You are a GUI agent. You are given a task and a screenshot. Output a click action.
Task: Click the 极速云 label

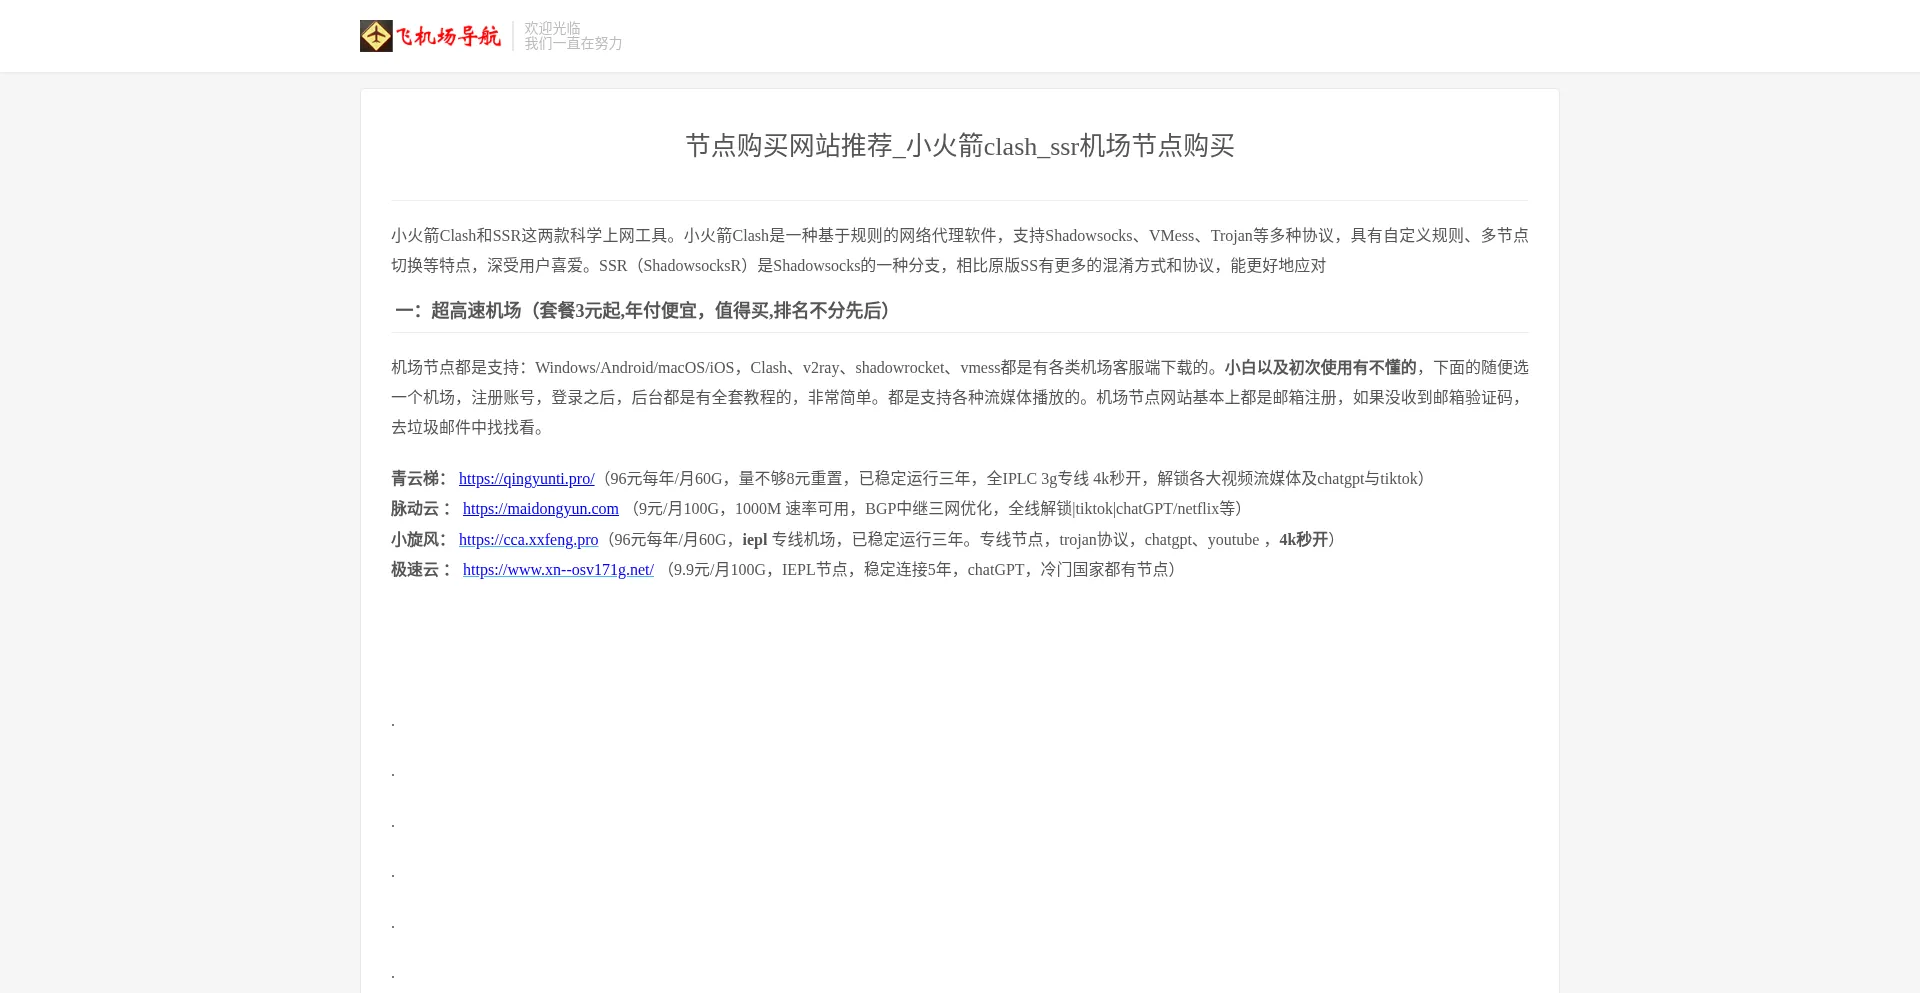pos(421,570)
